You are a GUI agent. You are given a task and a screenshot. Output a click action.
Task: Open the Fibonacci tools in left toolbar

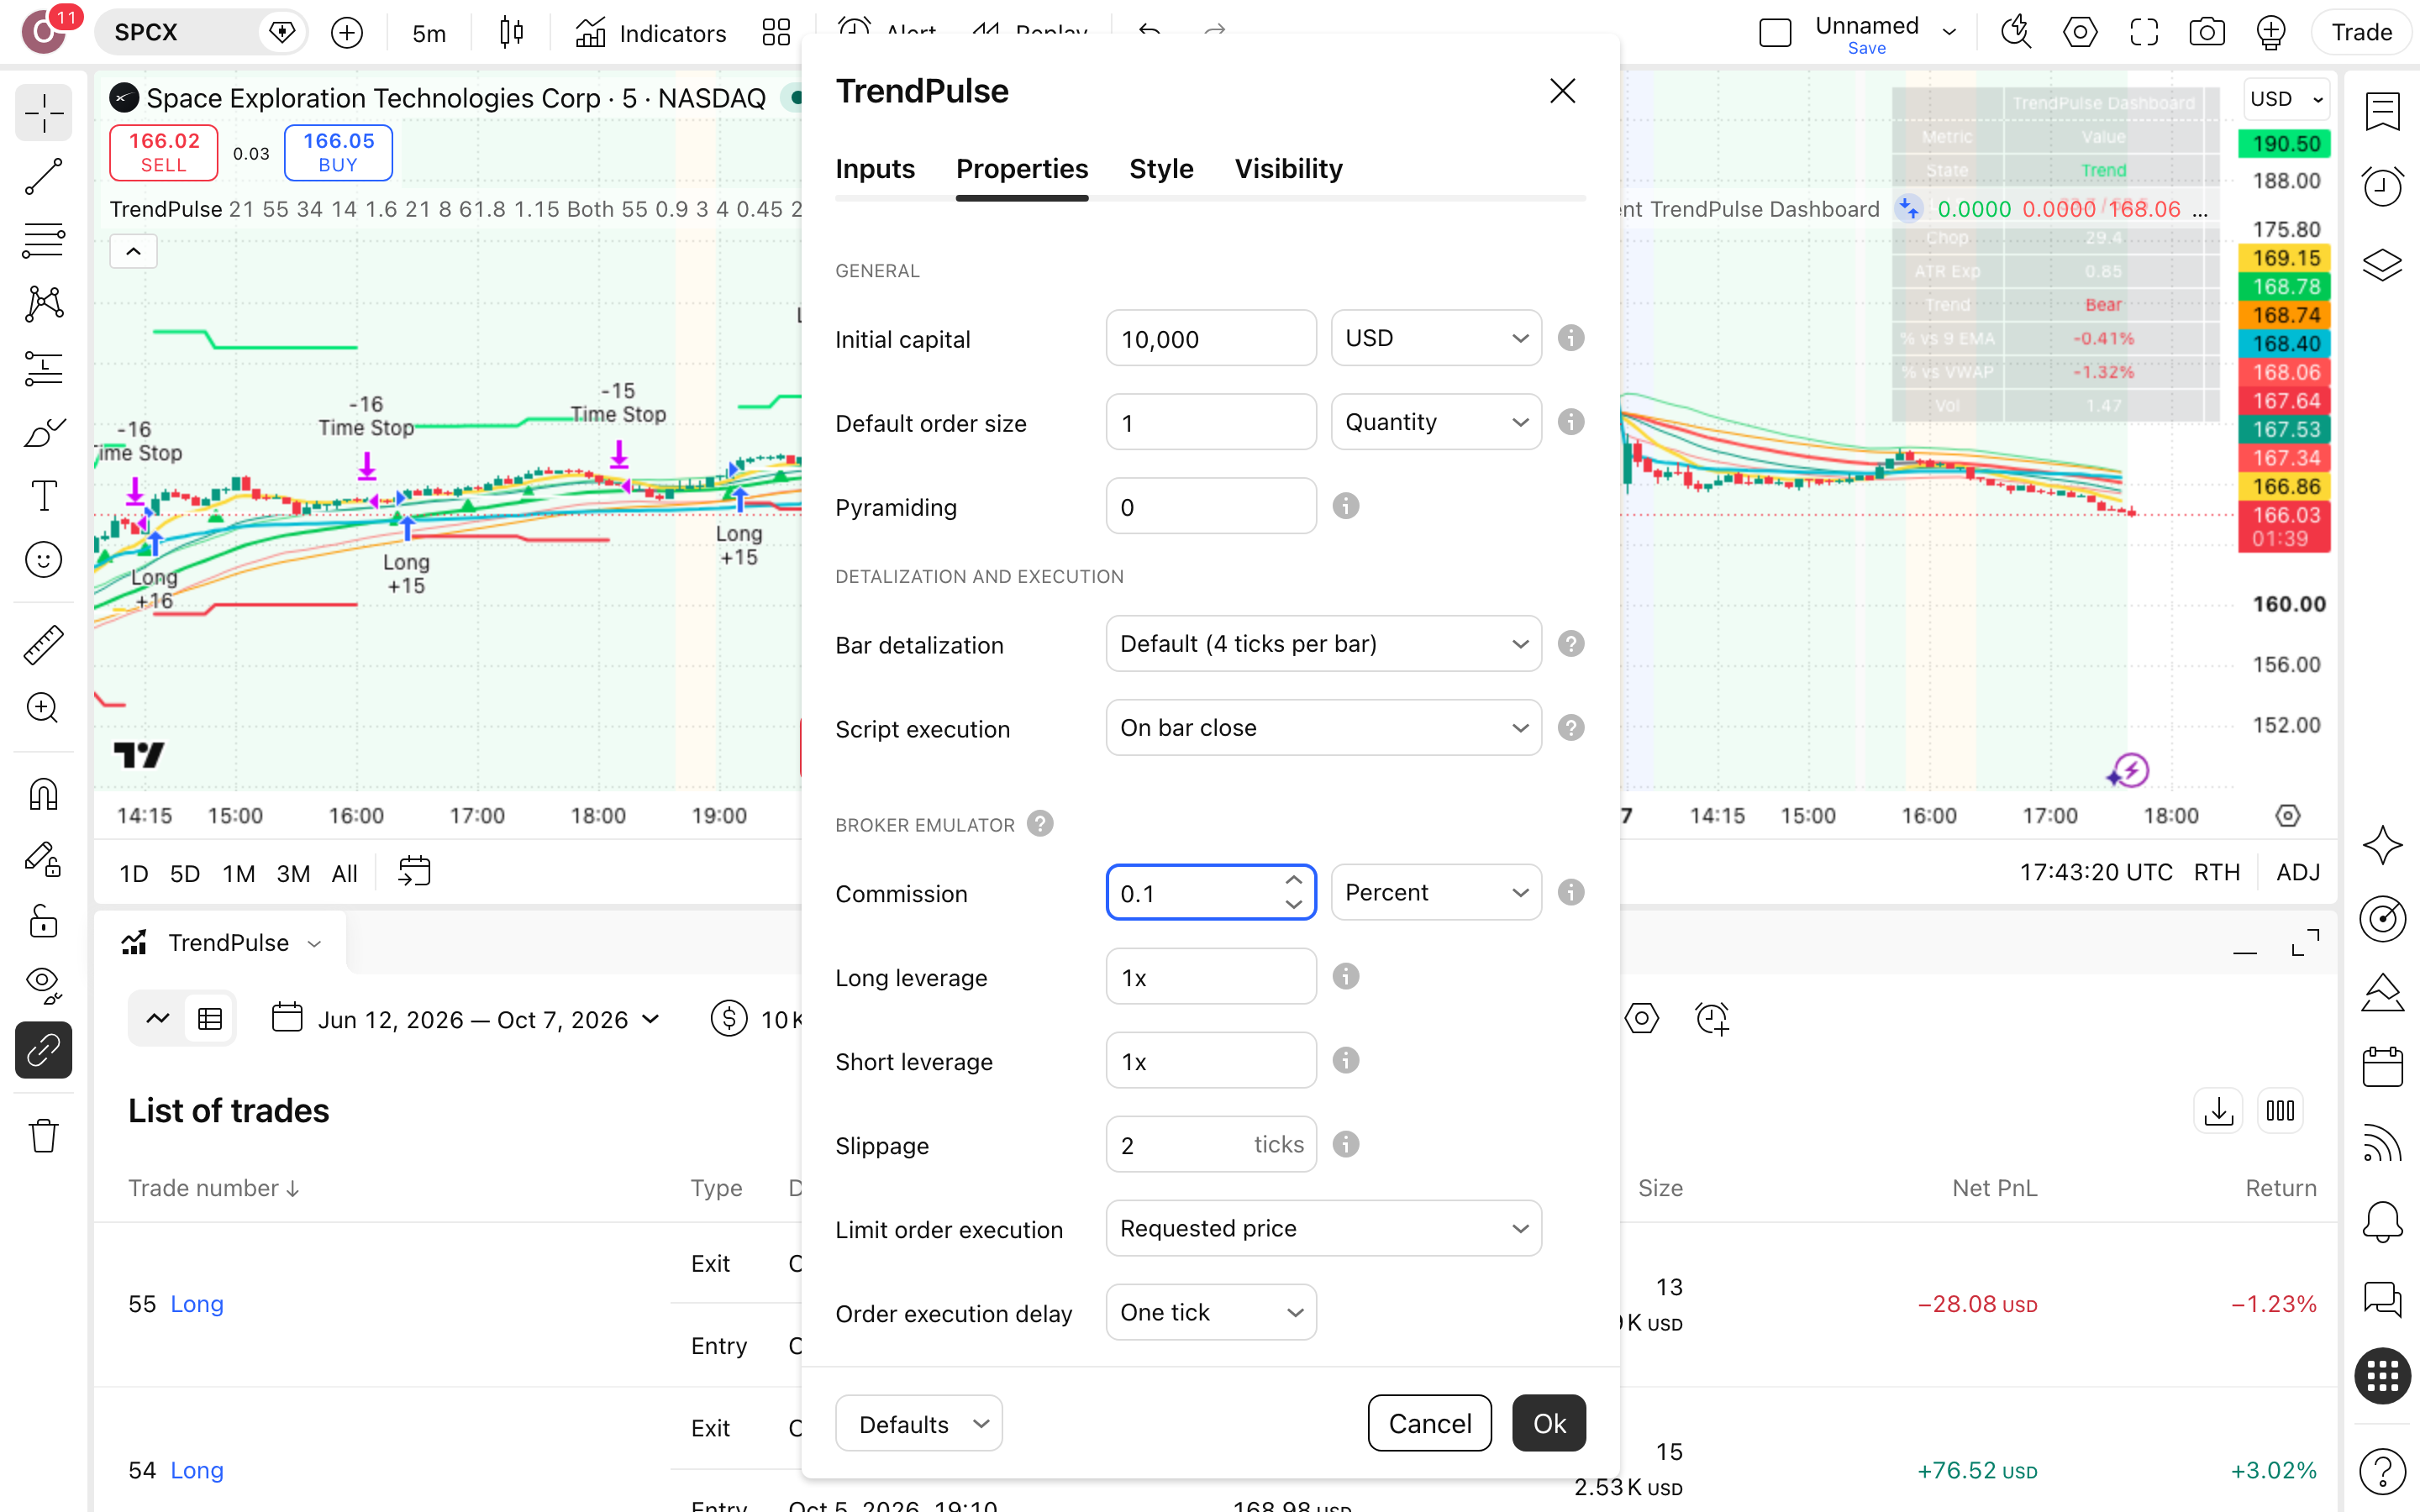coord(43,240)
